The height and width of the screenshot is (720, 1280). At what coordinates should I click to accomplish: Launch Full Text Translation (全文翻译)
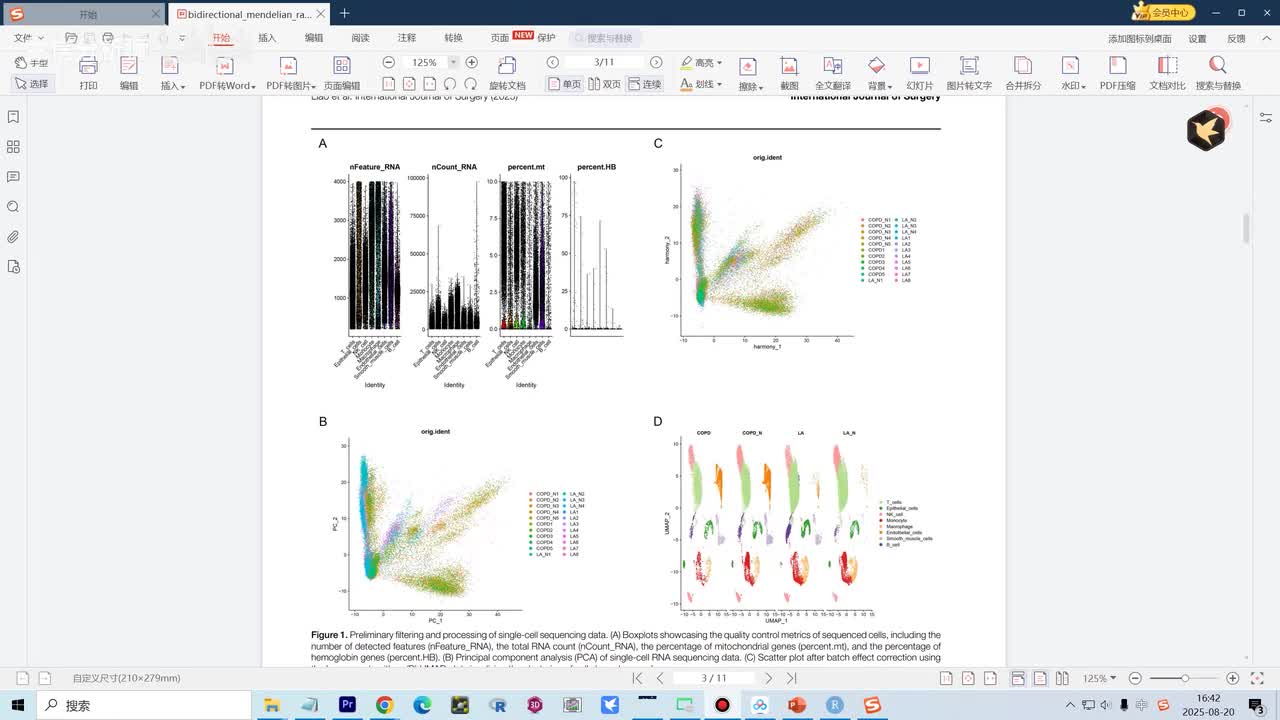(832, 74)
